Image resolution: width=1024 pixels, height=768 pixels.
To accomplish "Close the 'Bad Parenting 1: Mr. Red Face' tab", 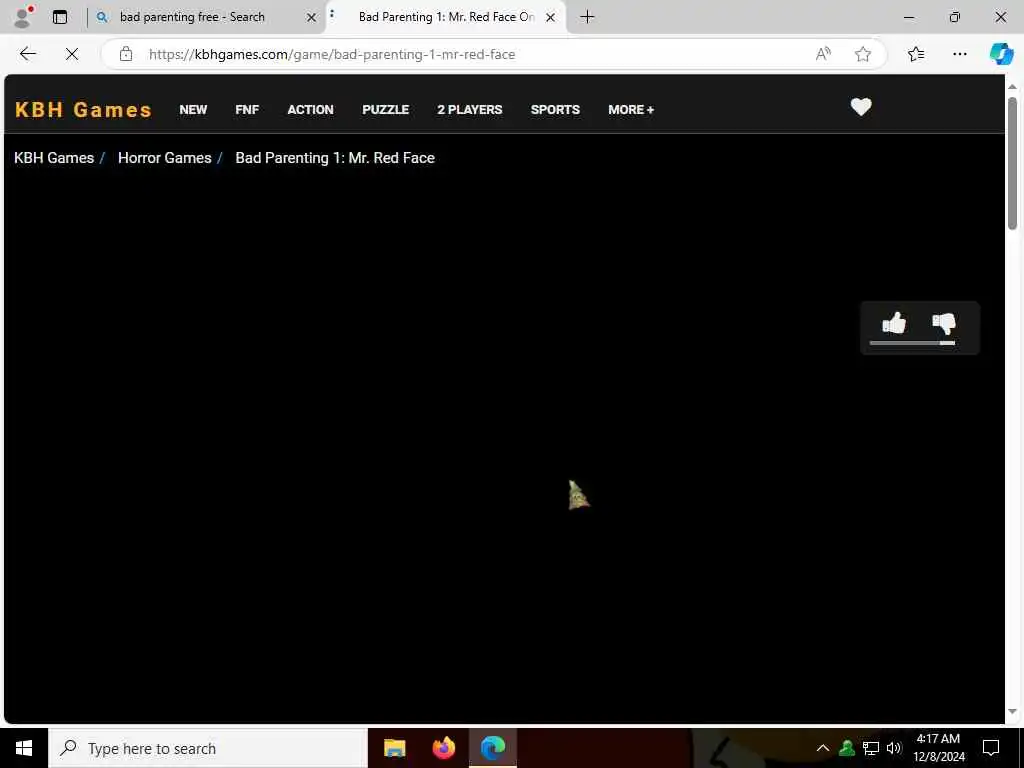I will (x=551, y=18).
